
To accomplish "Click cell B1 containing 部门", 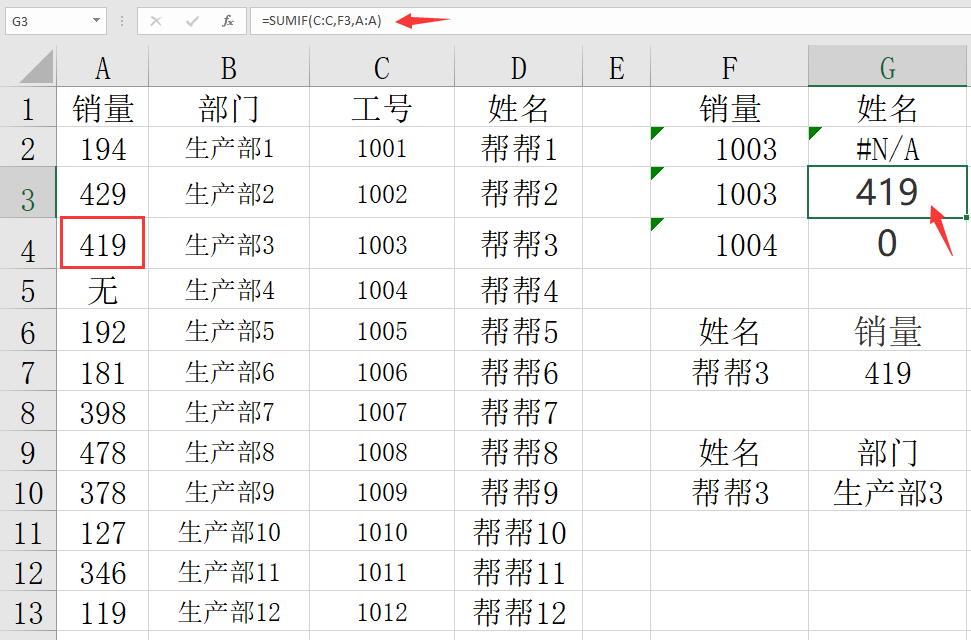I will pyautogui.click(x=229, y=107).
